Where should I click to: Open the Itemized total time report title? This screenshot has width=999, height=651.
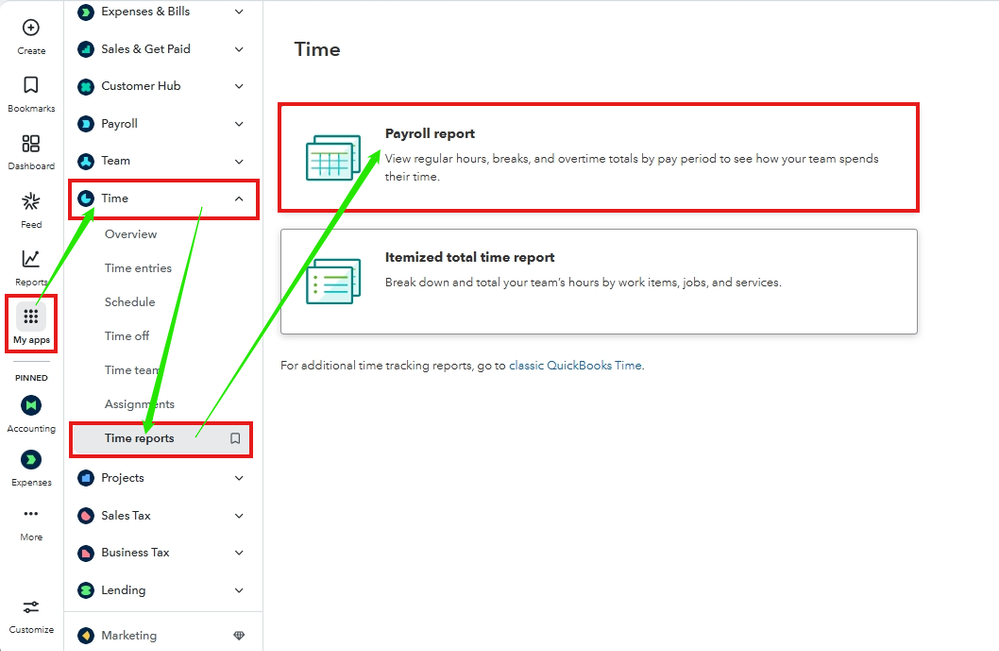[470, 257]
